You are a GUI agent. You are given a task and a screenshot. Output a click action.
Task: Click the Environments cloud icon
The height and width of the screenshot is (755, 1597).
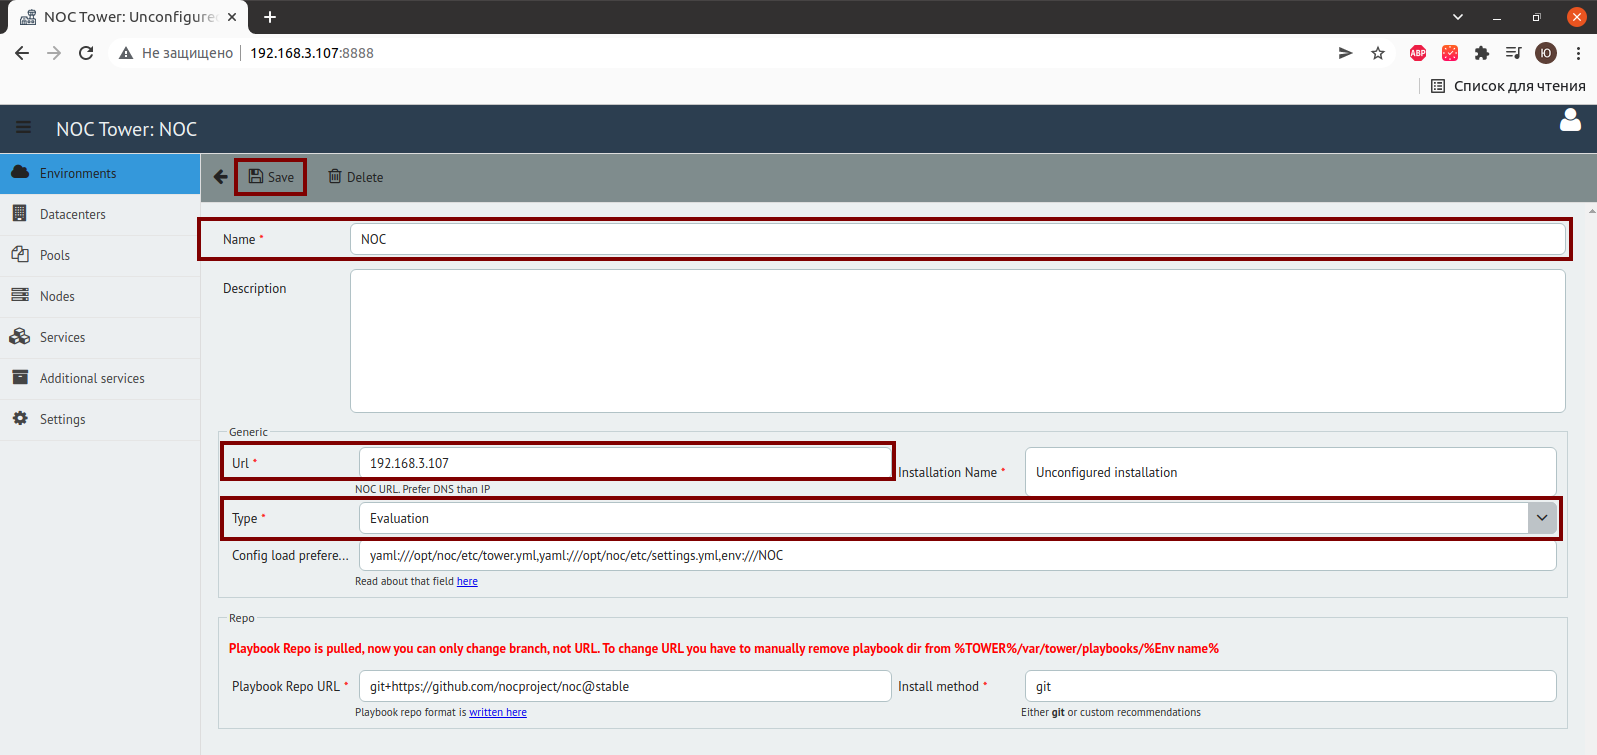point(20,172)
